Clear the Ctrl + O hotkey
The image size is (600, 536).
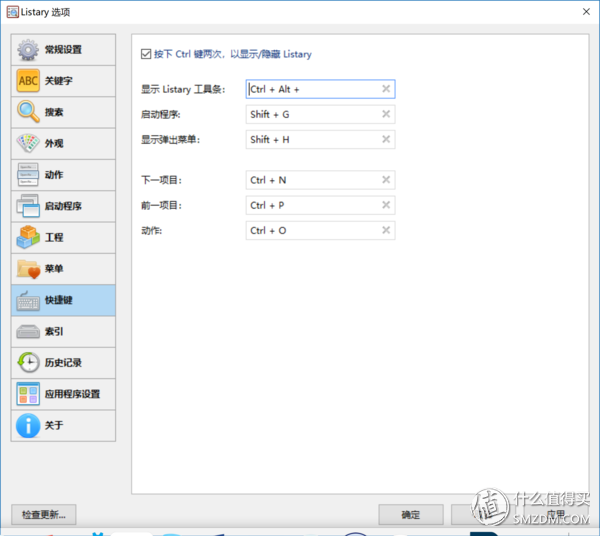(386, 230)
